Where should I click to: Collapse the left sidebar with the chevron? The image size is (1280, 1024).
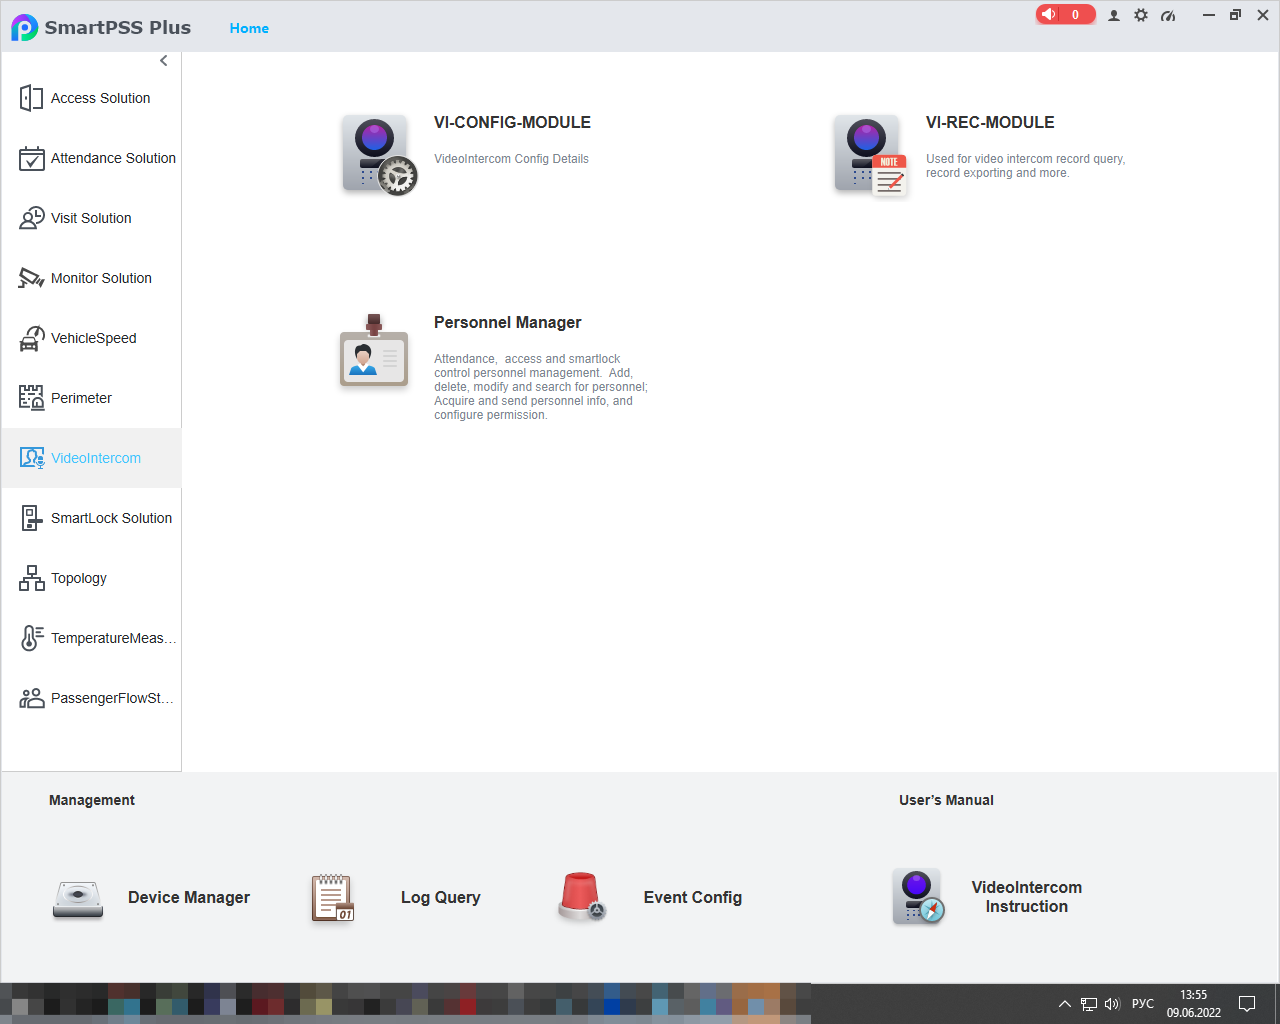[x=164, y=61]
